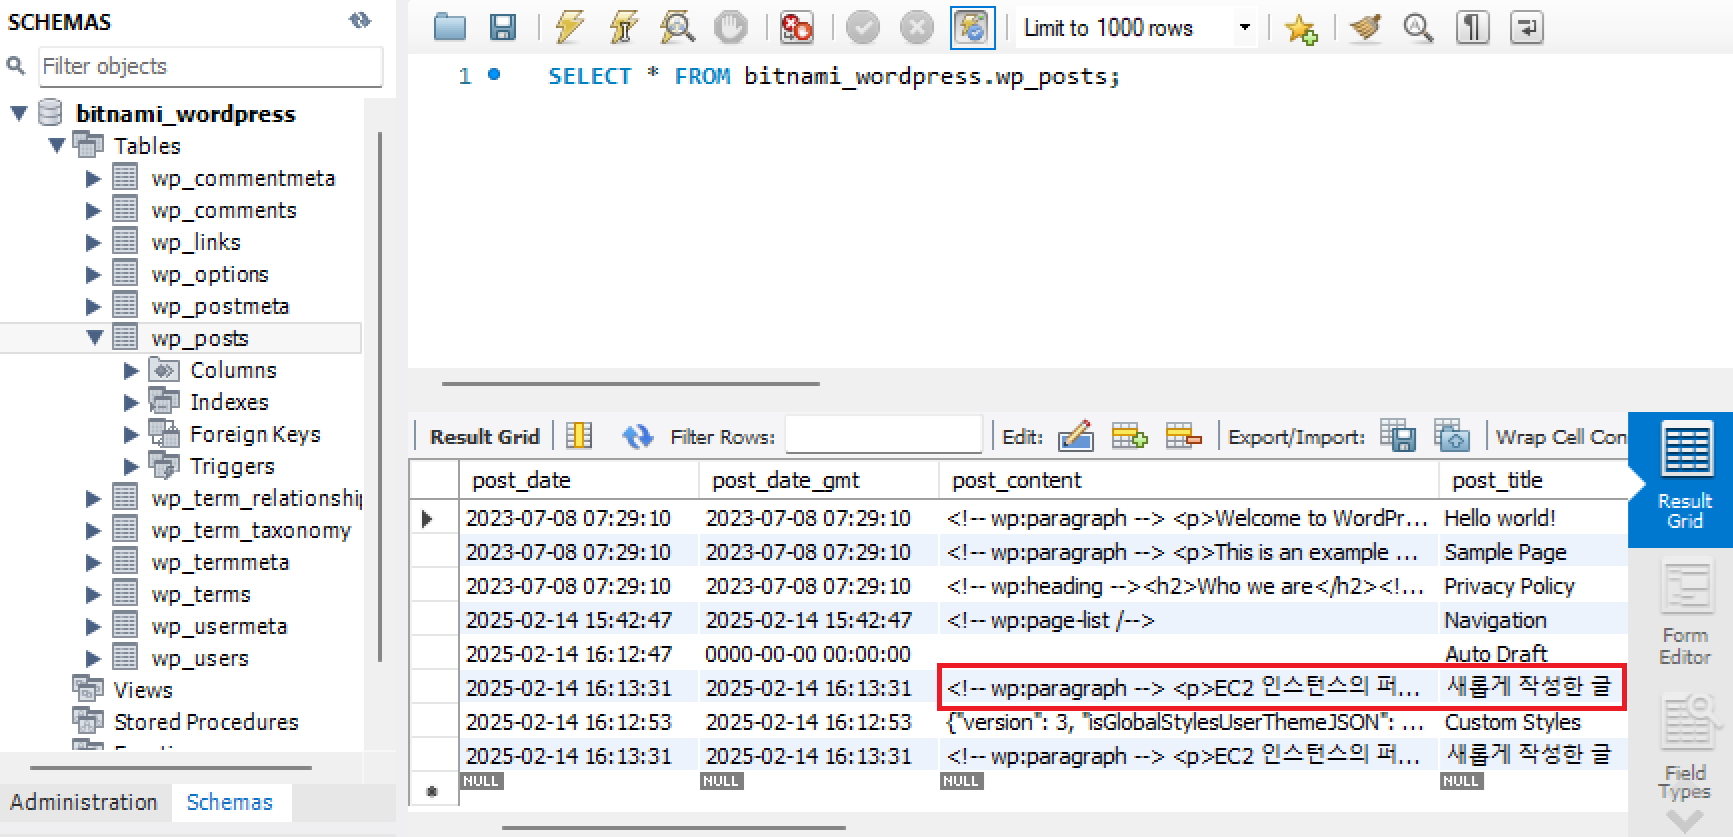The width and height of the screenshot is (1733, 837).
Task: Toggle stop-on-error red icon
Action: click(x=797, y=27)
